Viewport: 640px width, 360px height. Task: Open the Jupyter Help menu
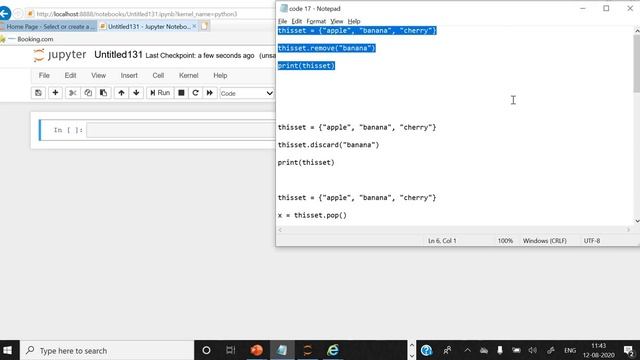point(220,76)
